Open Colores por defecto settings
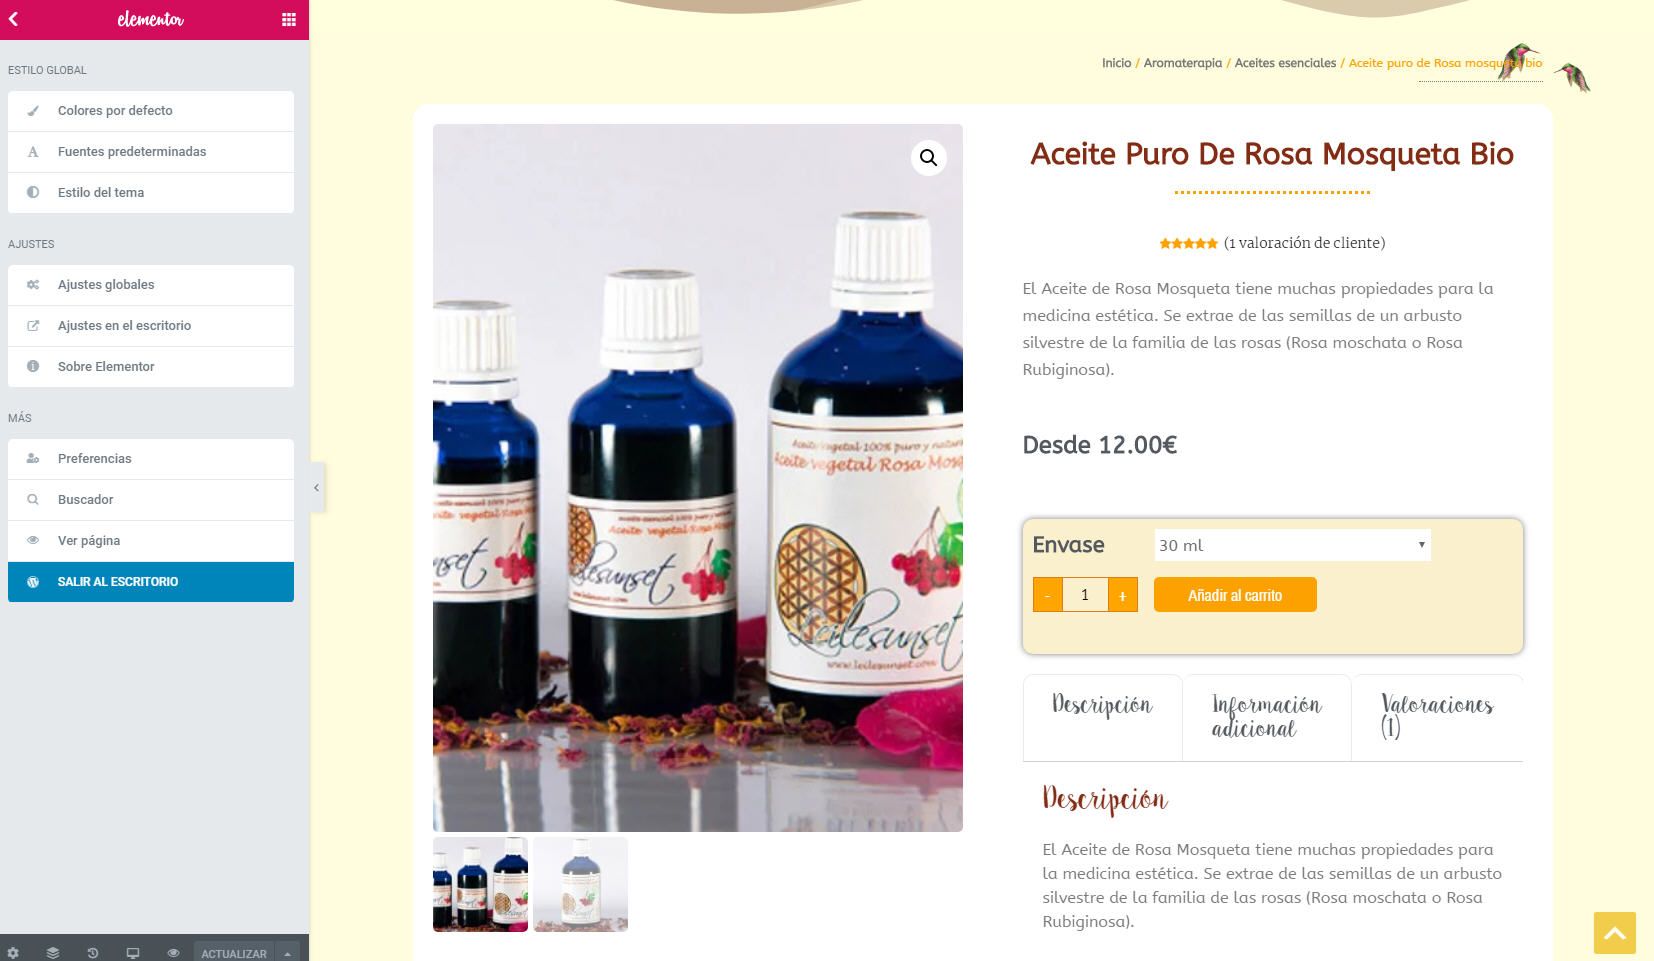The width and height of the screenshot is (1654, 961). click(x=151, y=111)
